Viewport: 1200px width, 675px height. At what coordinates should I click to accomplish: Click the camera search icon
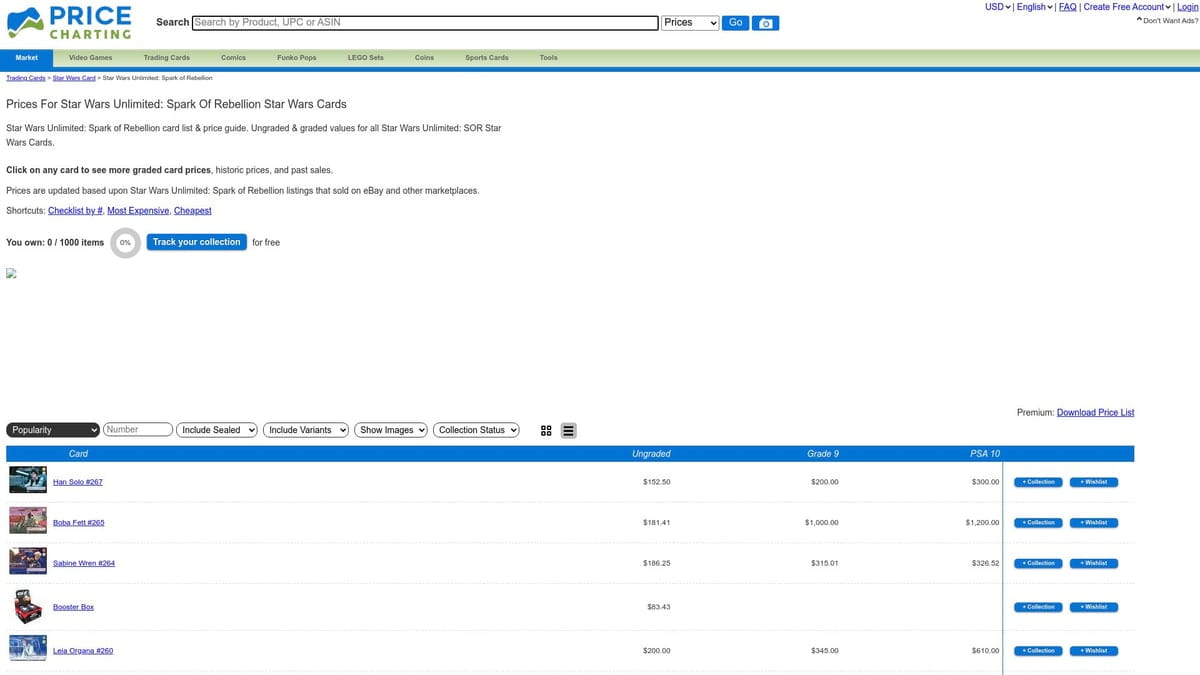766,23
